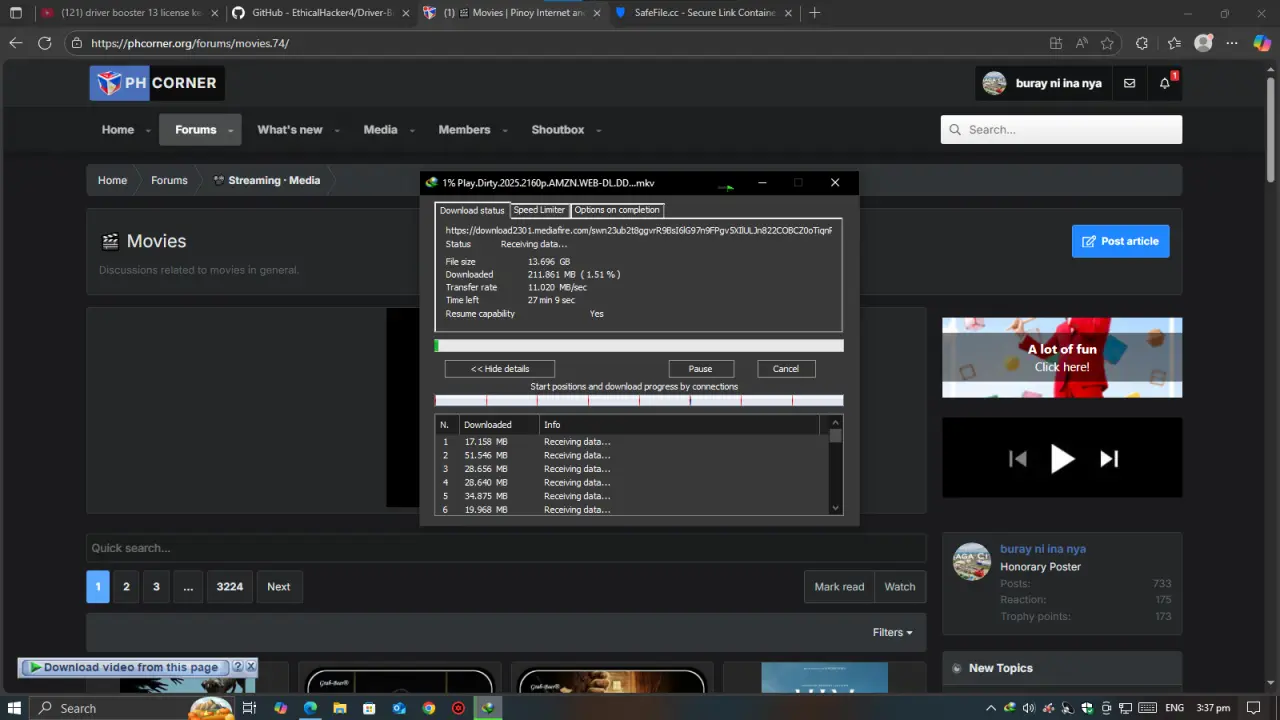The height and width of the screenshot is (720, 1280).
Task: Click the Watch button
Action: tap(900, 587)
